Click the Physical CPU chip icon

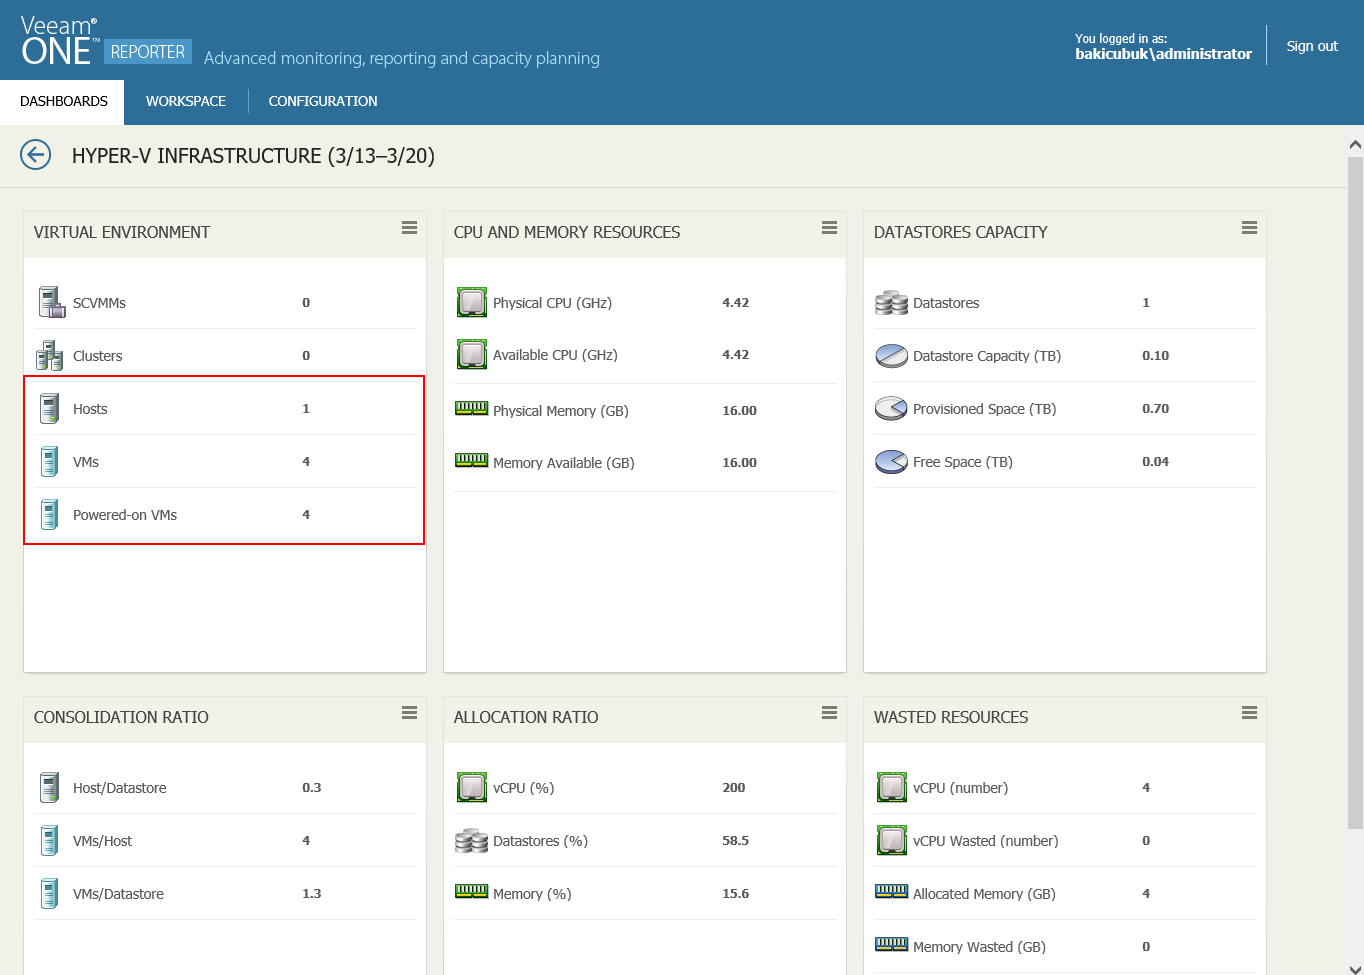point(471,302)
